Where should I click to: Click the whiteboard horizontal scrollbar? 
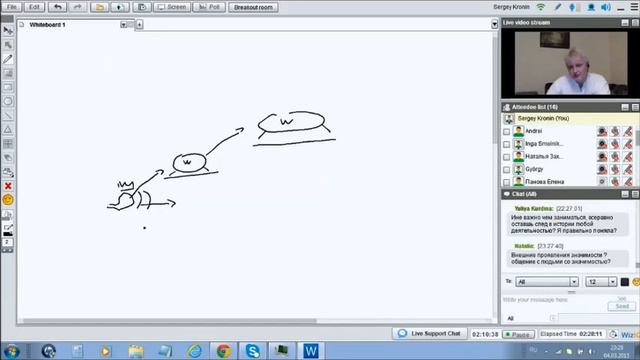[169, 321]
